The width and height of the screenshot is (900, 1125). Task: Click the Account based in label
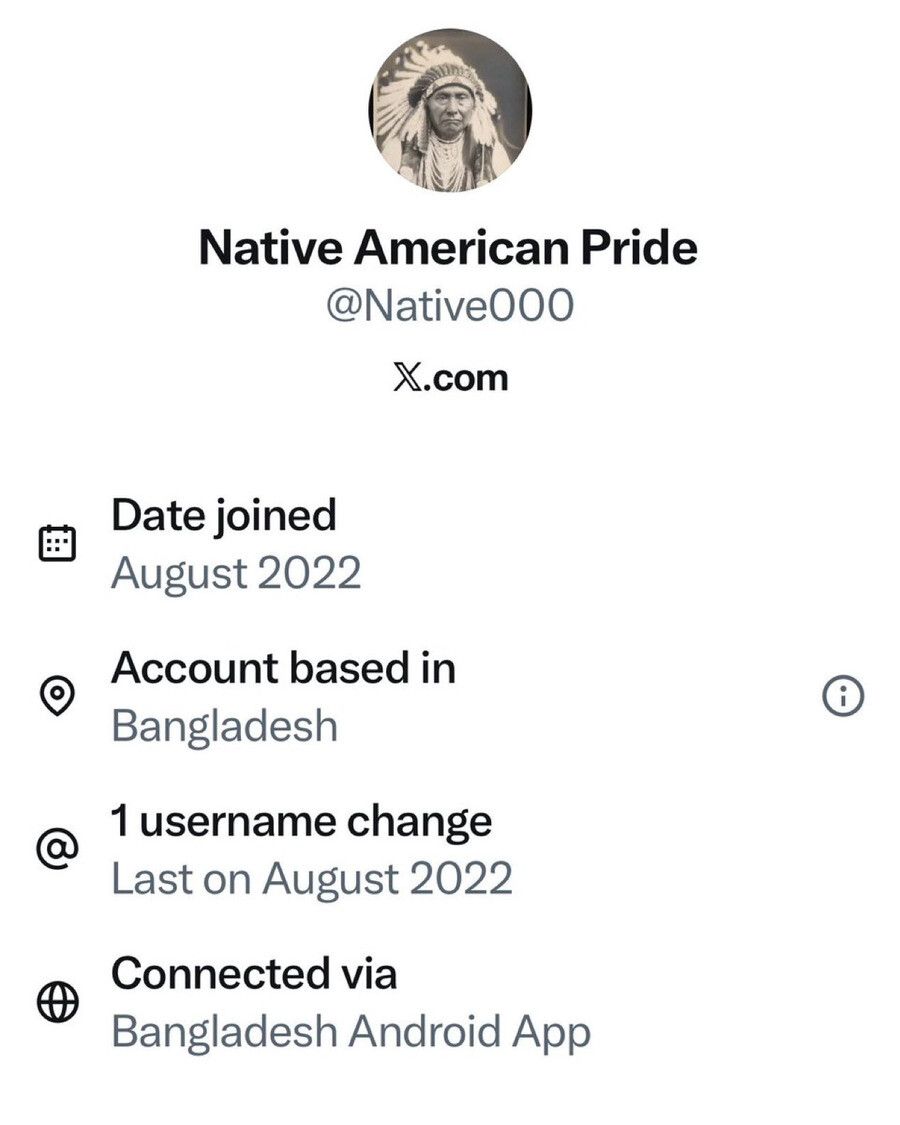[x=283, y=668]
